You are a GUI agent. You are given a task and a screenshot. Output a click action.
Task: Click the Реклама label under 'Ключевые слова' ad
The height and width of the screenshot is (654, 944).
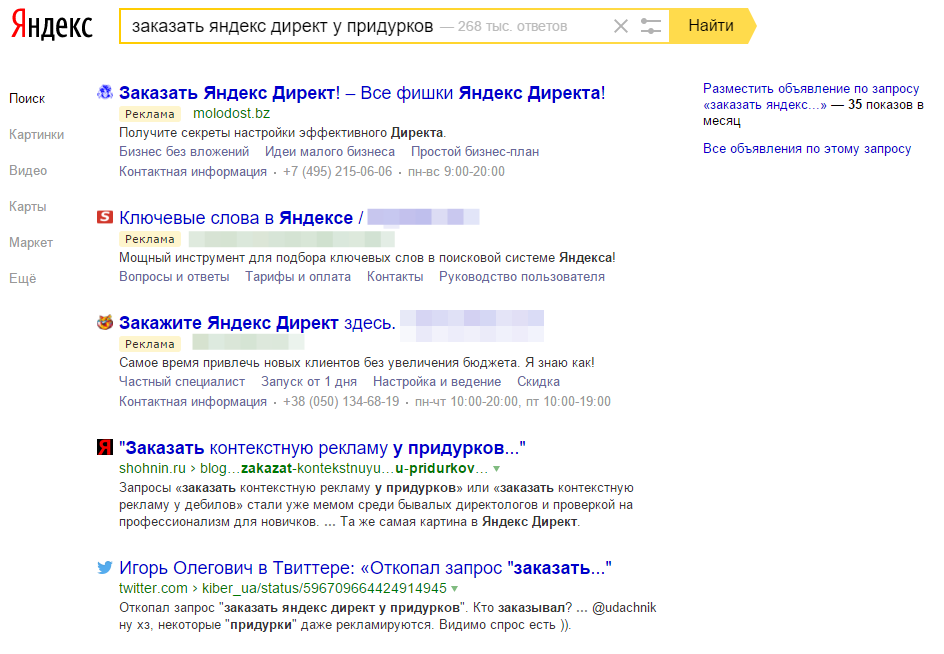tap(150, 239)
